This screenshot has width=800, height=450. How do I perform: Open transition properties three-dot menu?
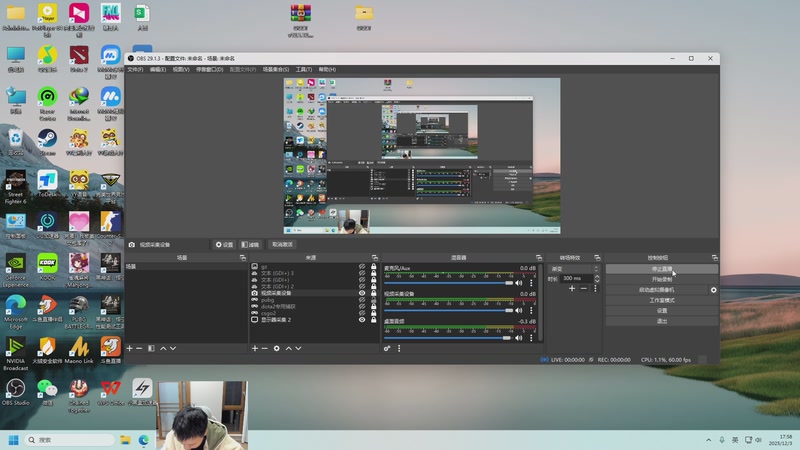tap(595, 289)
